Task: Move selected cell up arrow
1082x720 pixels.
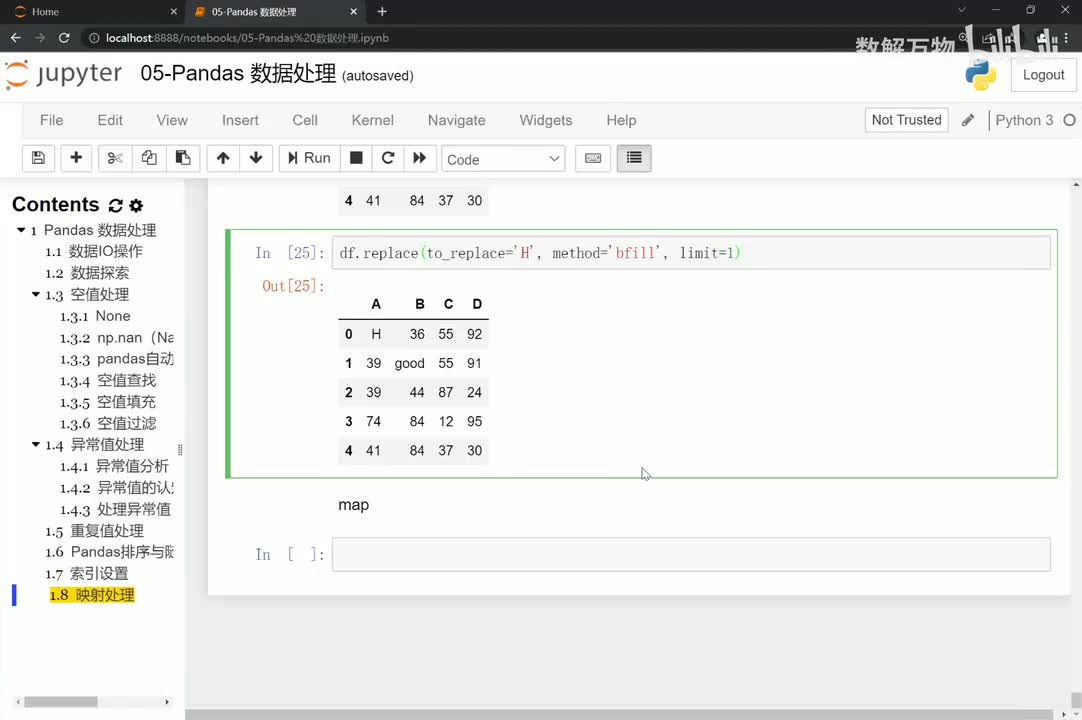Action: (223, 158)
